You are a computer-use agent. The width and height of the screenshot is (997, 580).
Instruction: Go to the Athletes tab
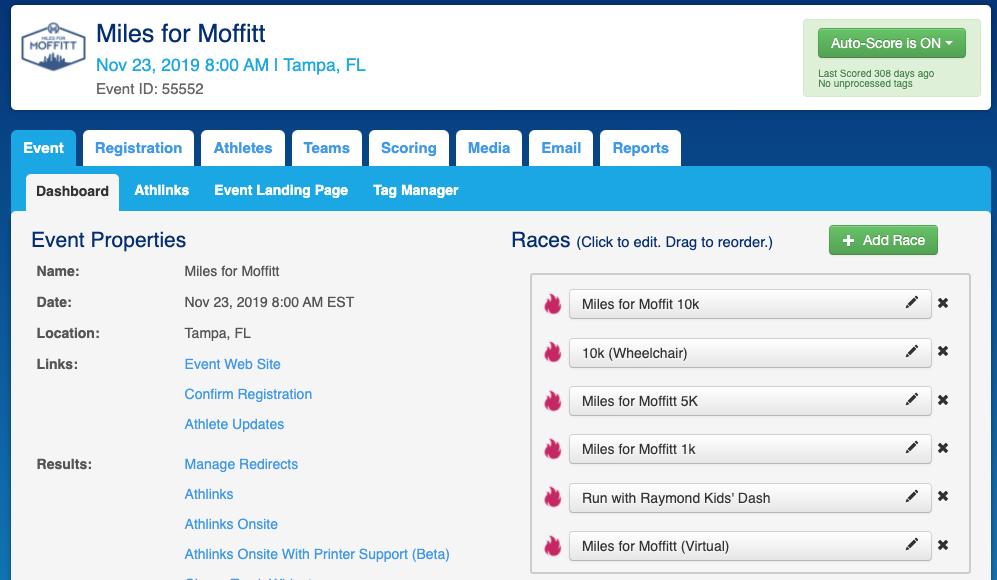point(243,148)
